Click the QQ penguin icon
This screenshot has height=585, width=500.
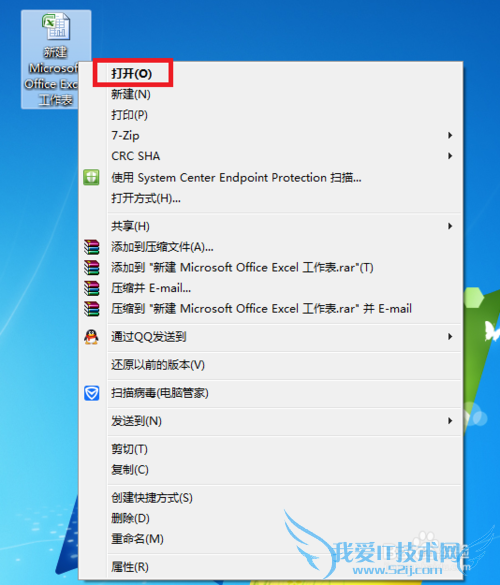91,337
